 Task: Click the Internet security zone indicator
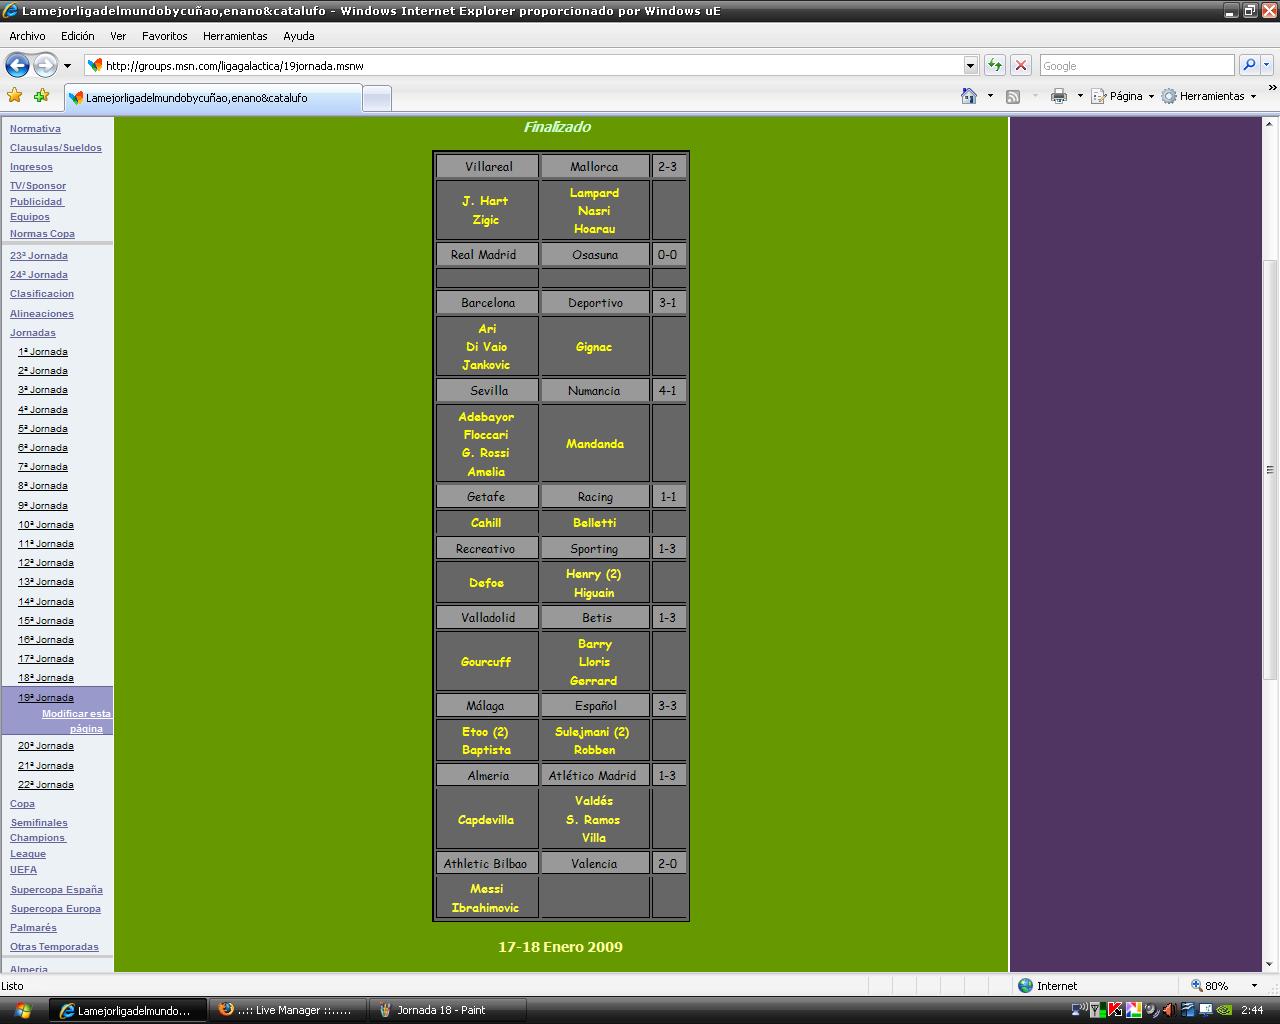tap(1048, 986)
